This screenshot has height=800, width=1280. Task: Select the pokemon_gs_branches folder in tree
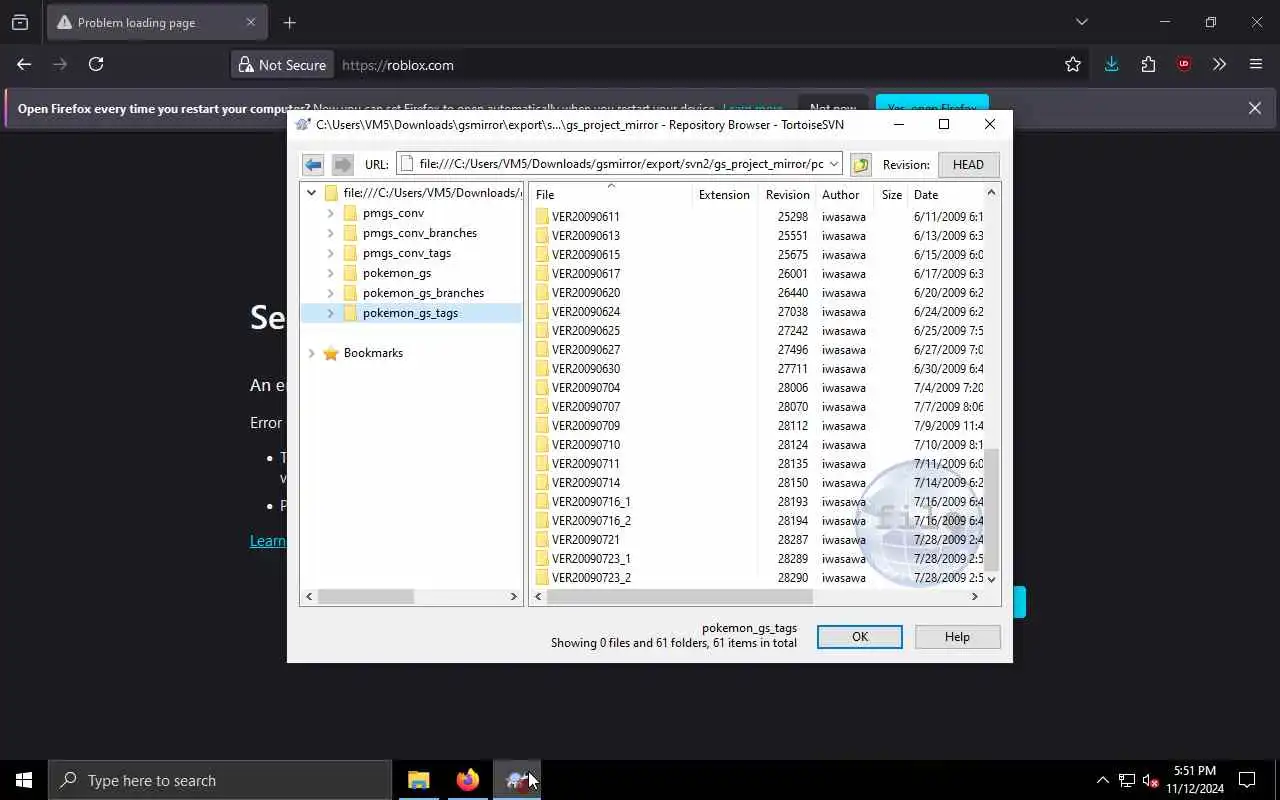point(423,293)
